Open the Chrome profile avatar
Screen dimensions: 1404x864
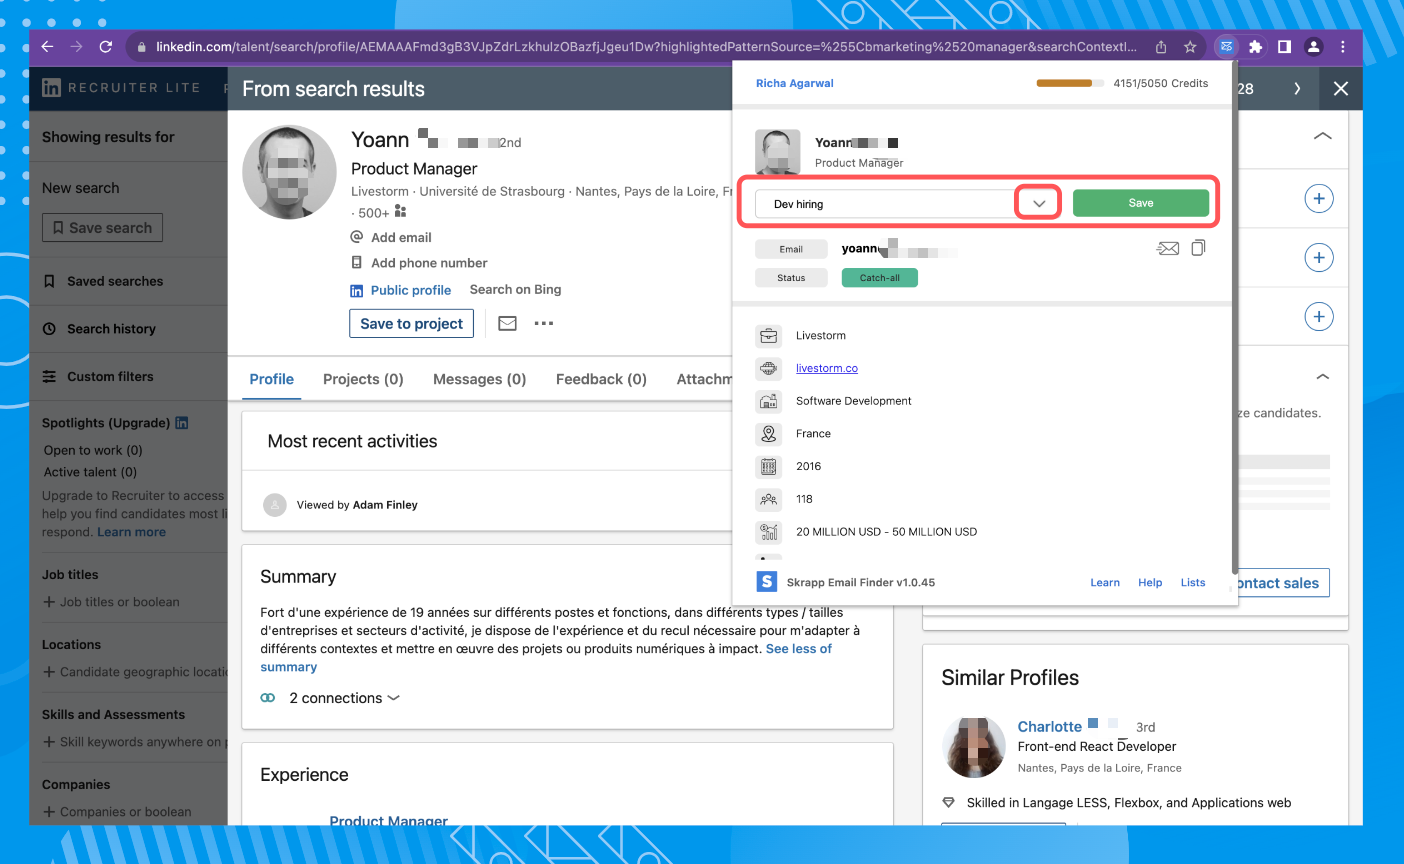click(x=1314, y=47)
